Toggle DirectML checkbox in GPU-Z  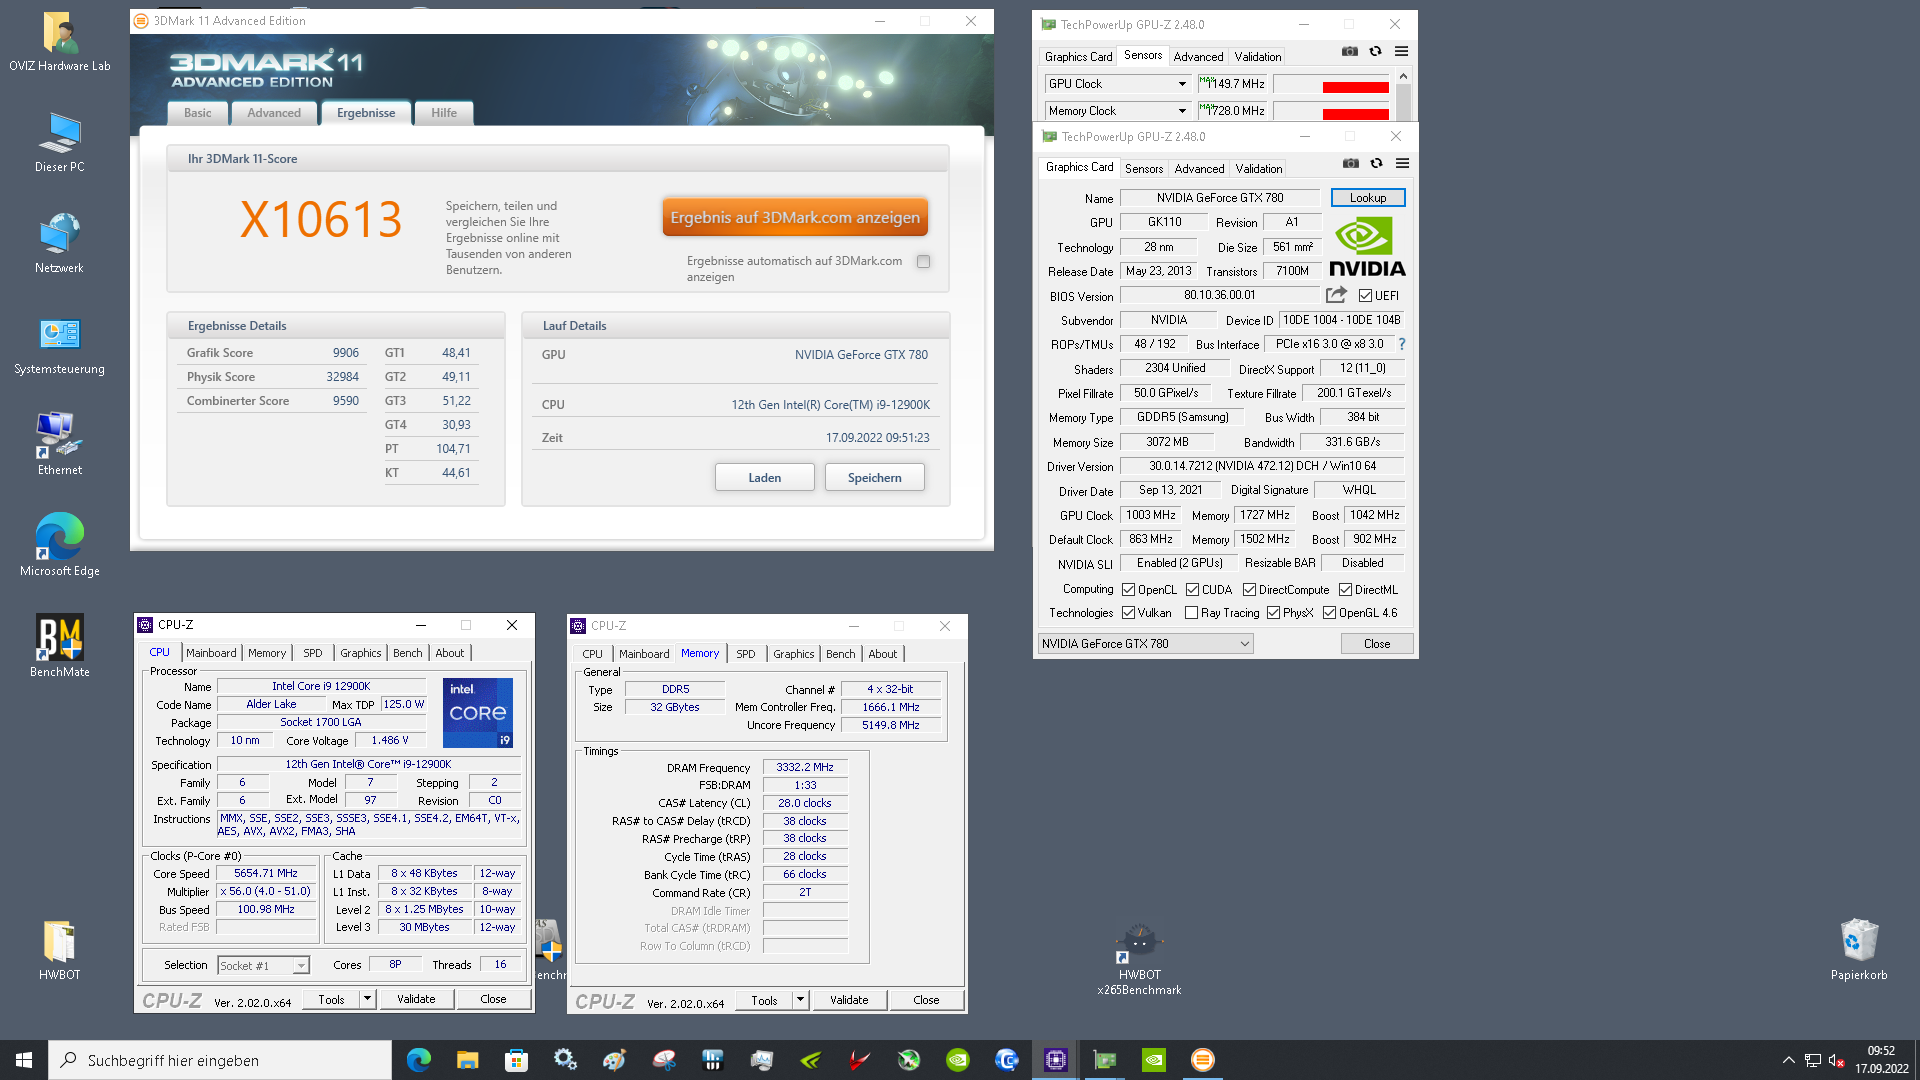1346,590
